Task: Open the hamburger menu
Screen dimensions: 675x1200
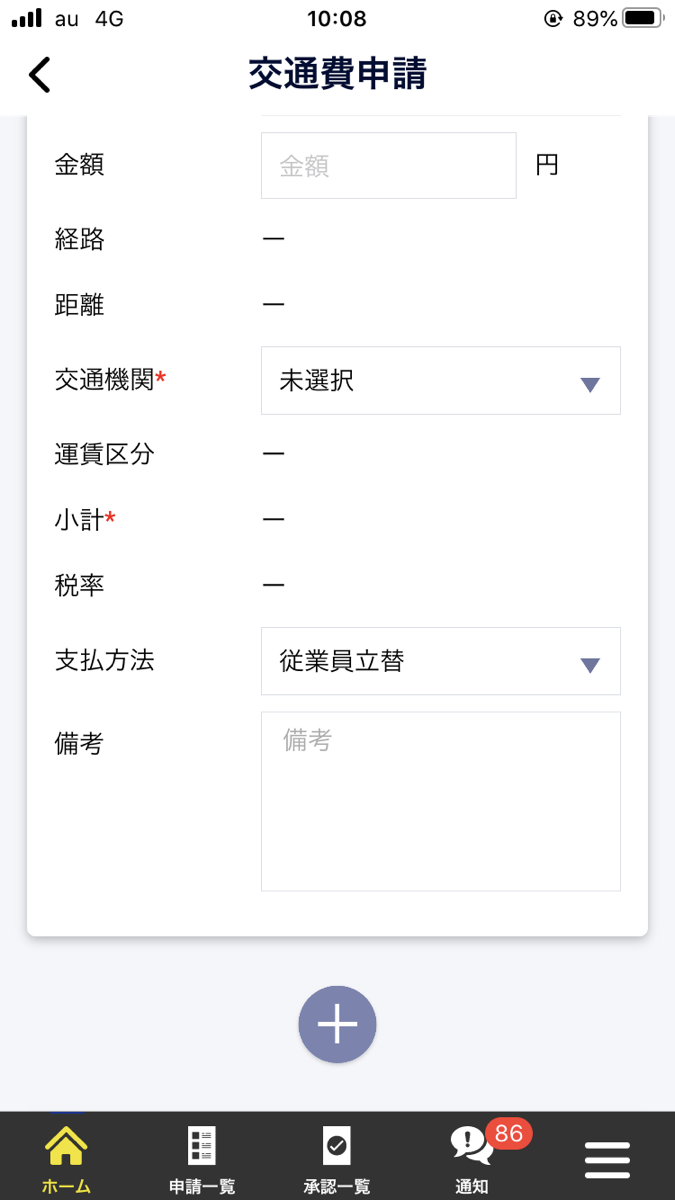Action: coord(607,1159)
